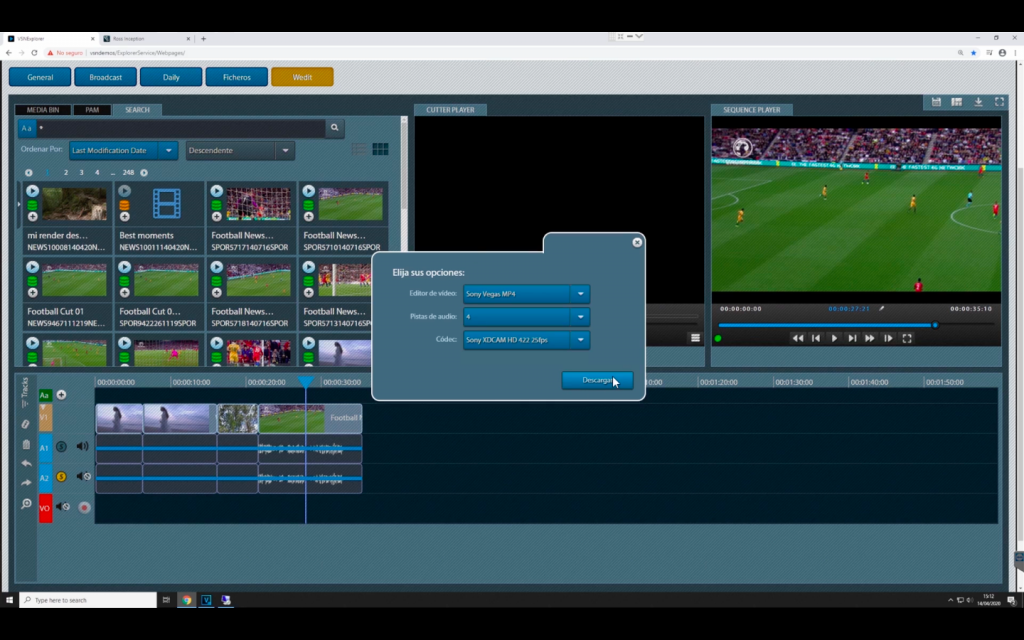Screen dimensions: 1024x640
Task: Select the SEARCH tab
Action: [x=137, y=110]
